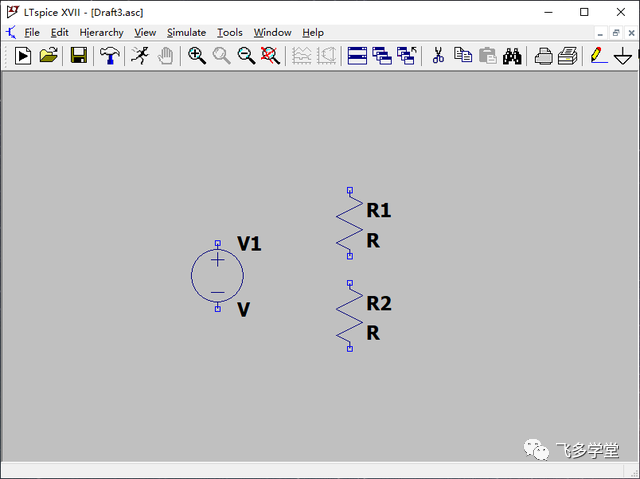
Task: Select the Zoom Out magnifier
Action: pyautogui.click(x=247, y=55)
